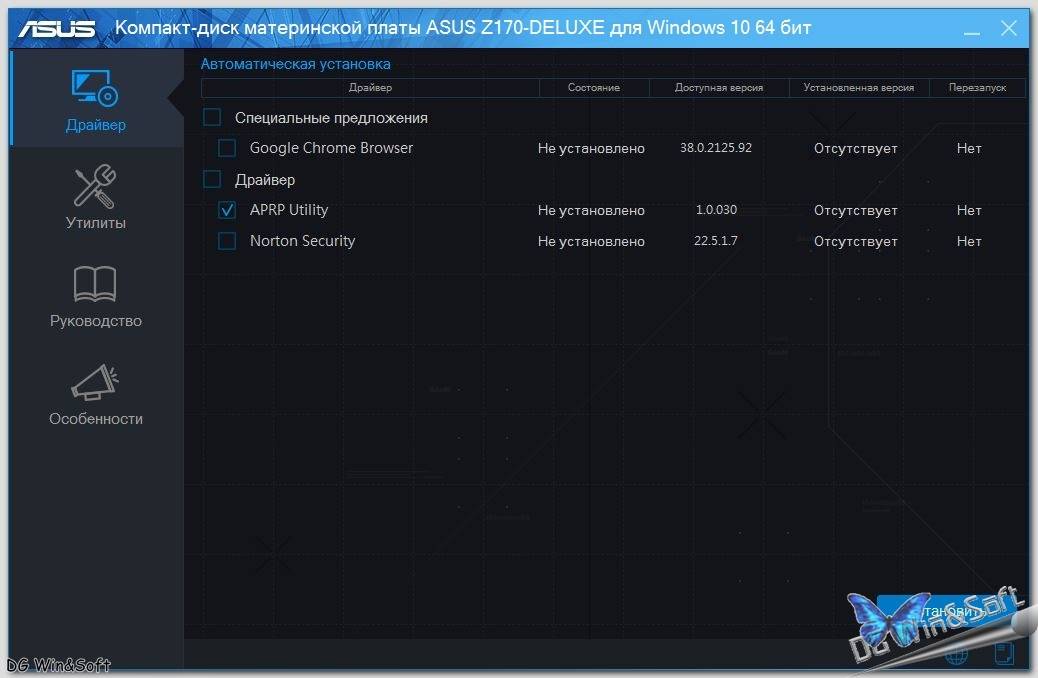1038x678 pixels.
Task: Click version 22.5.1.7 of Norton Security
Action: 716,241
